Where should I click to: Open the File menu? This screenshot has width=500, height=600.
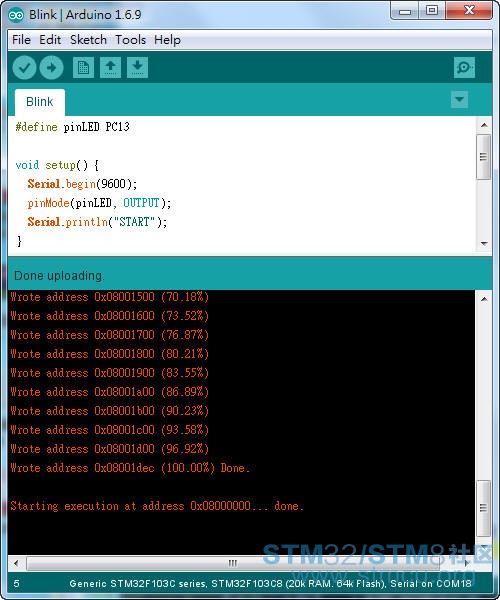[x=21, y=40]
